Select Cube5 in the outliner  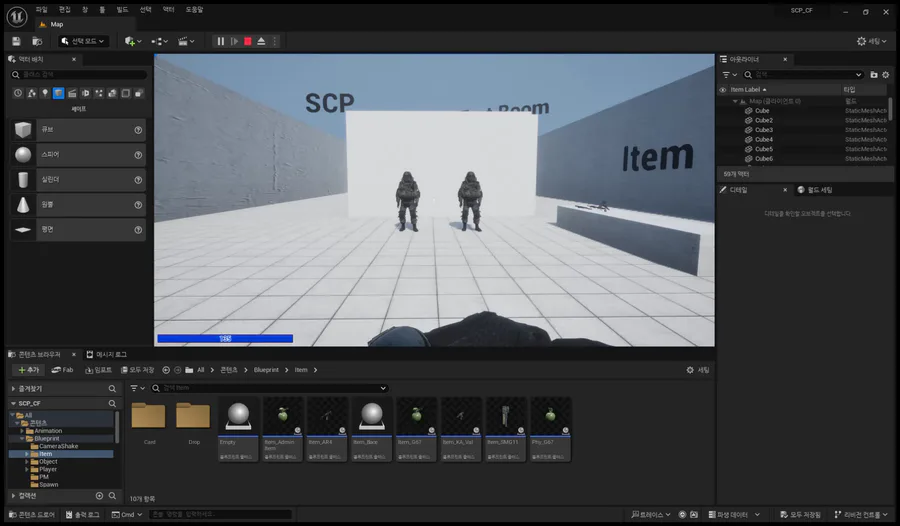point(763,149)
